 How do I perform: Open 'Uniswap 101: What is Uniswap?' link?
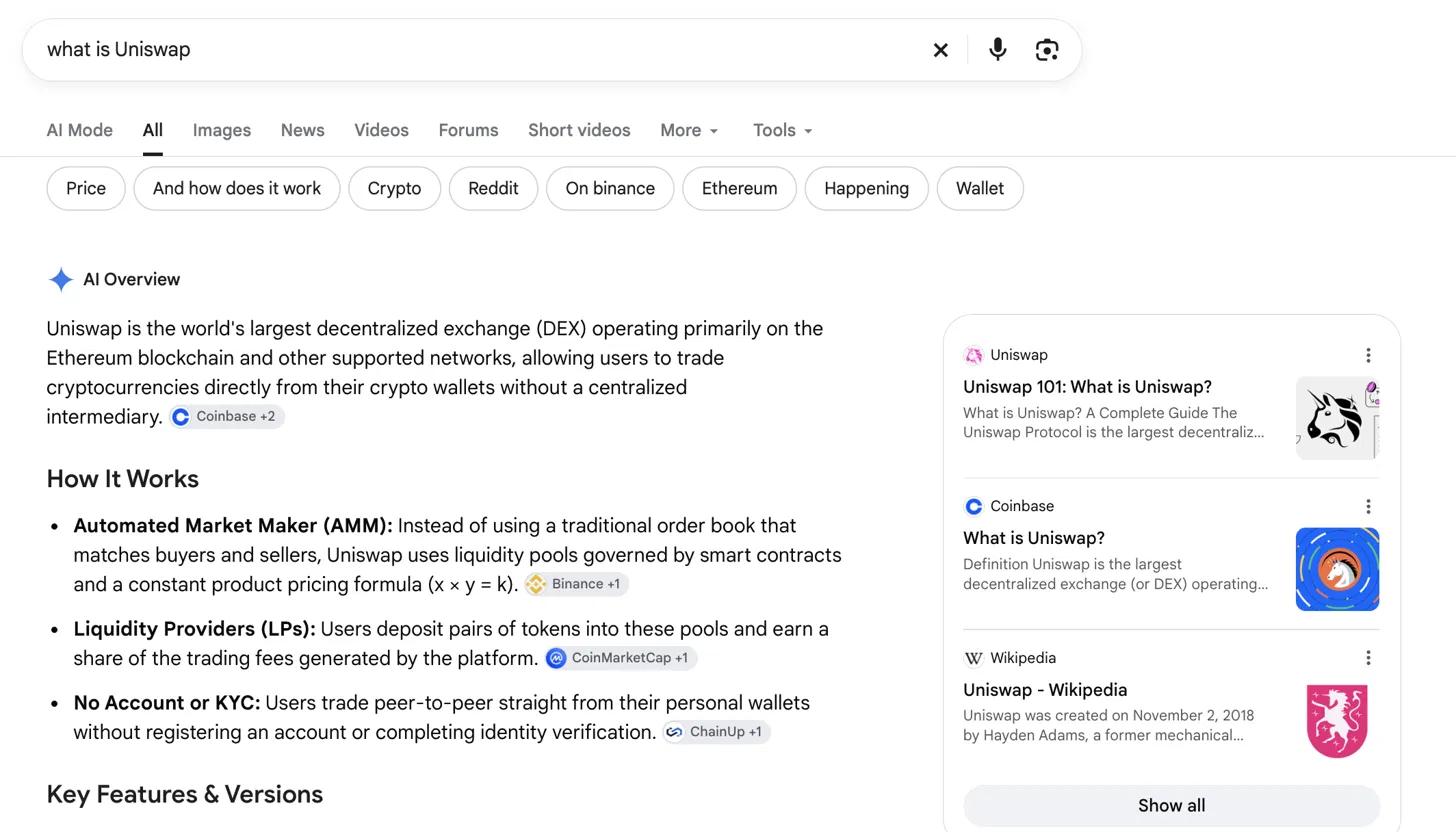coord(1087,387)
